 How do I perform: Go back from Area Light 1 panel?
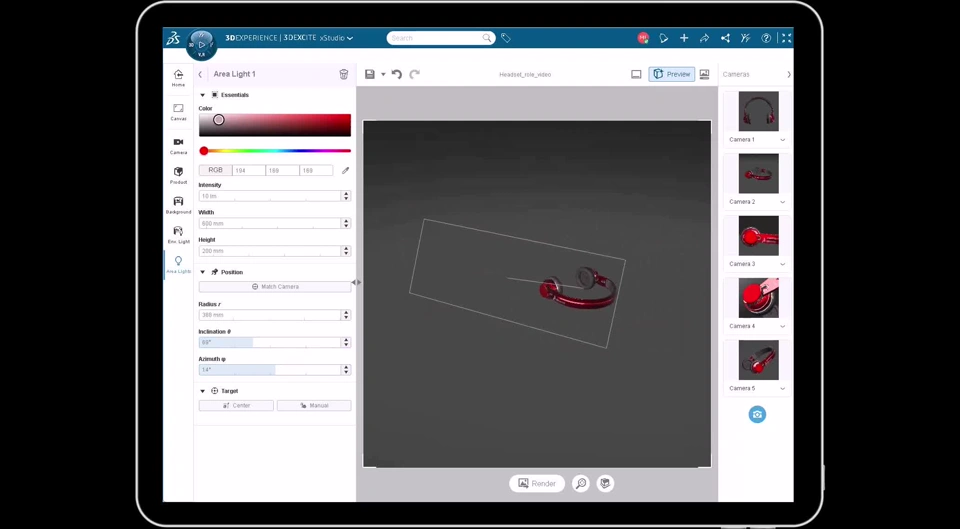coord(200,74)
